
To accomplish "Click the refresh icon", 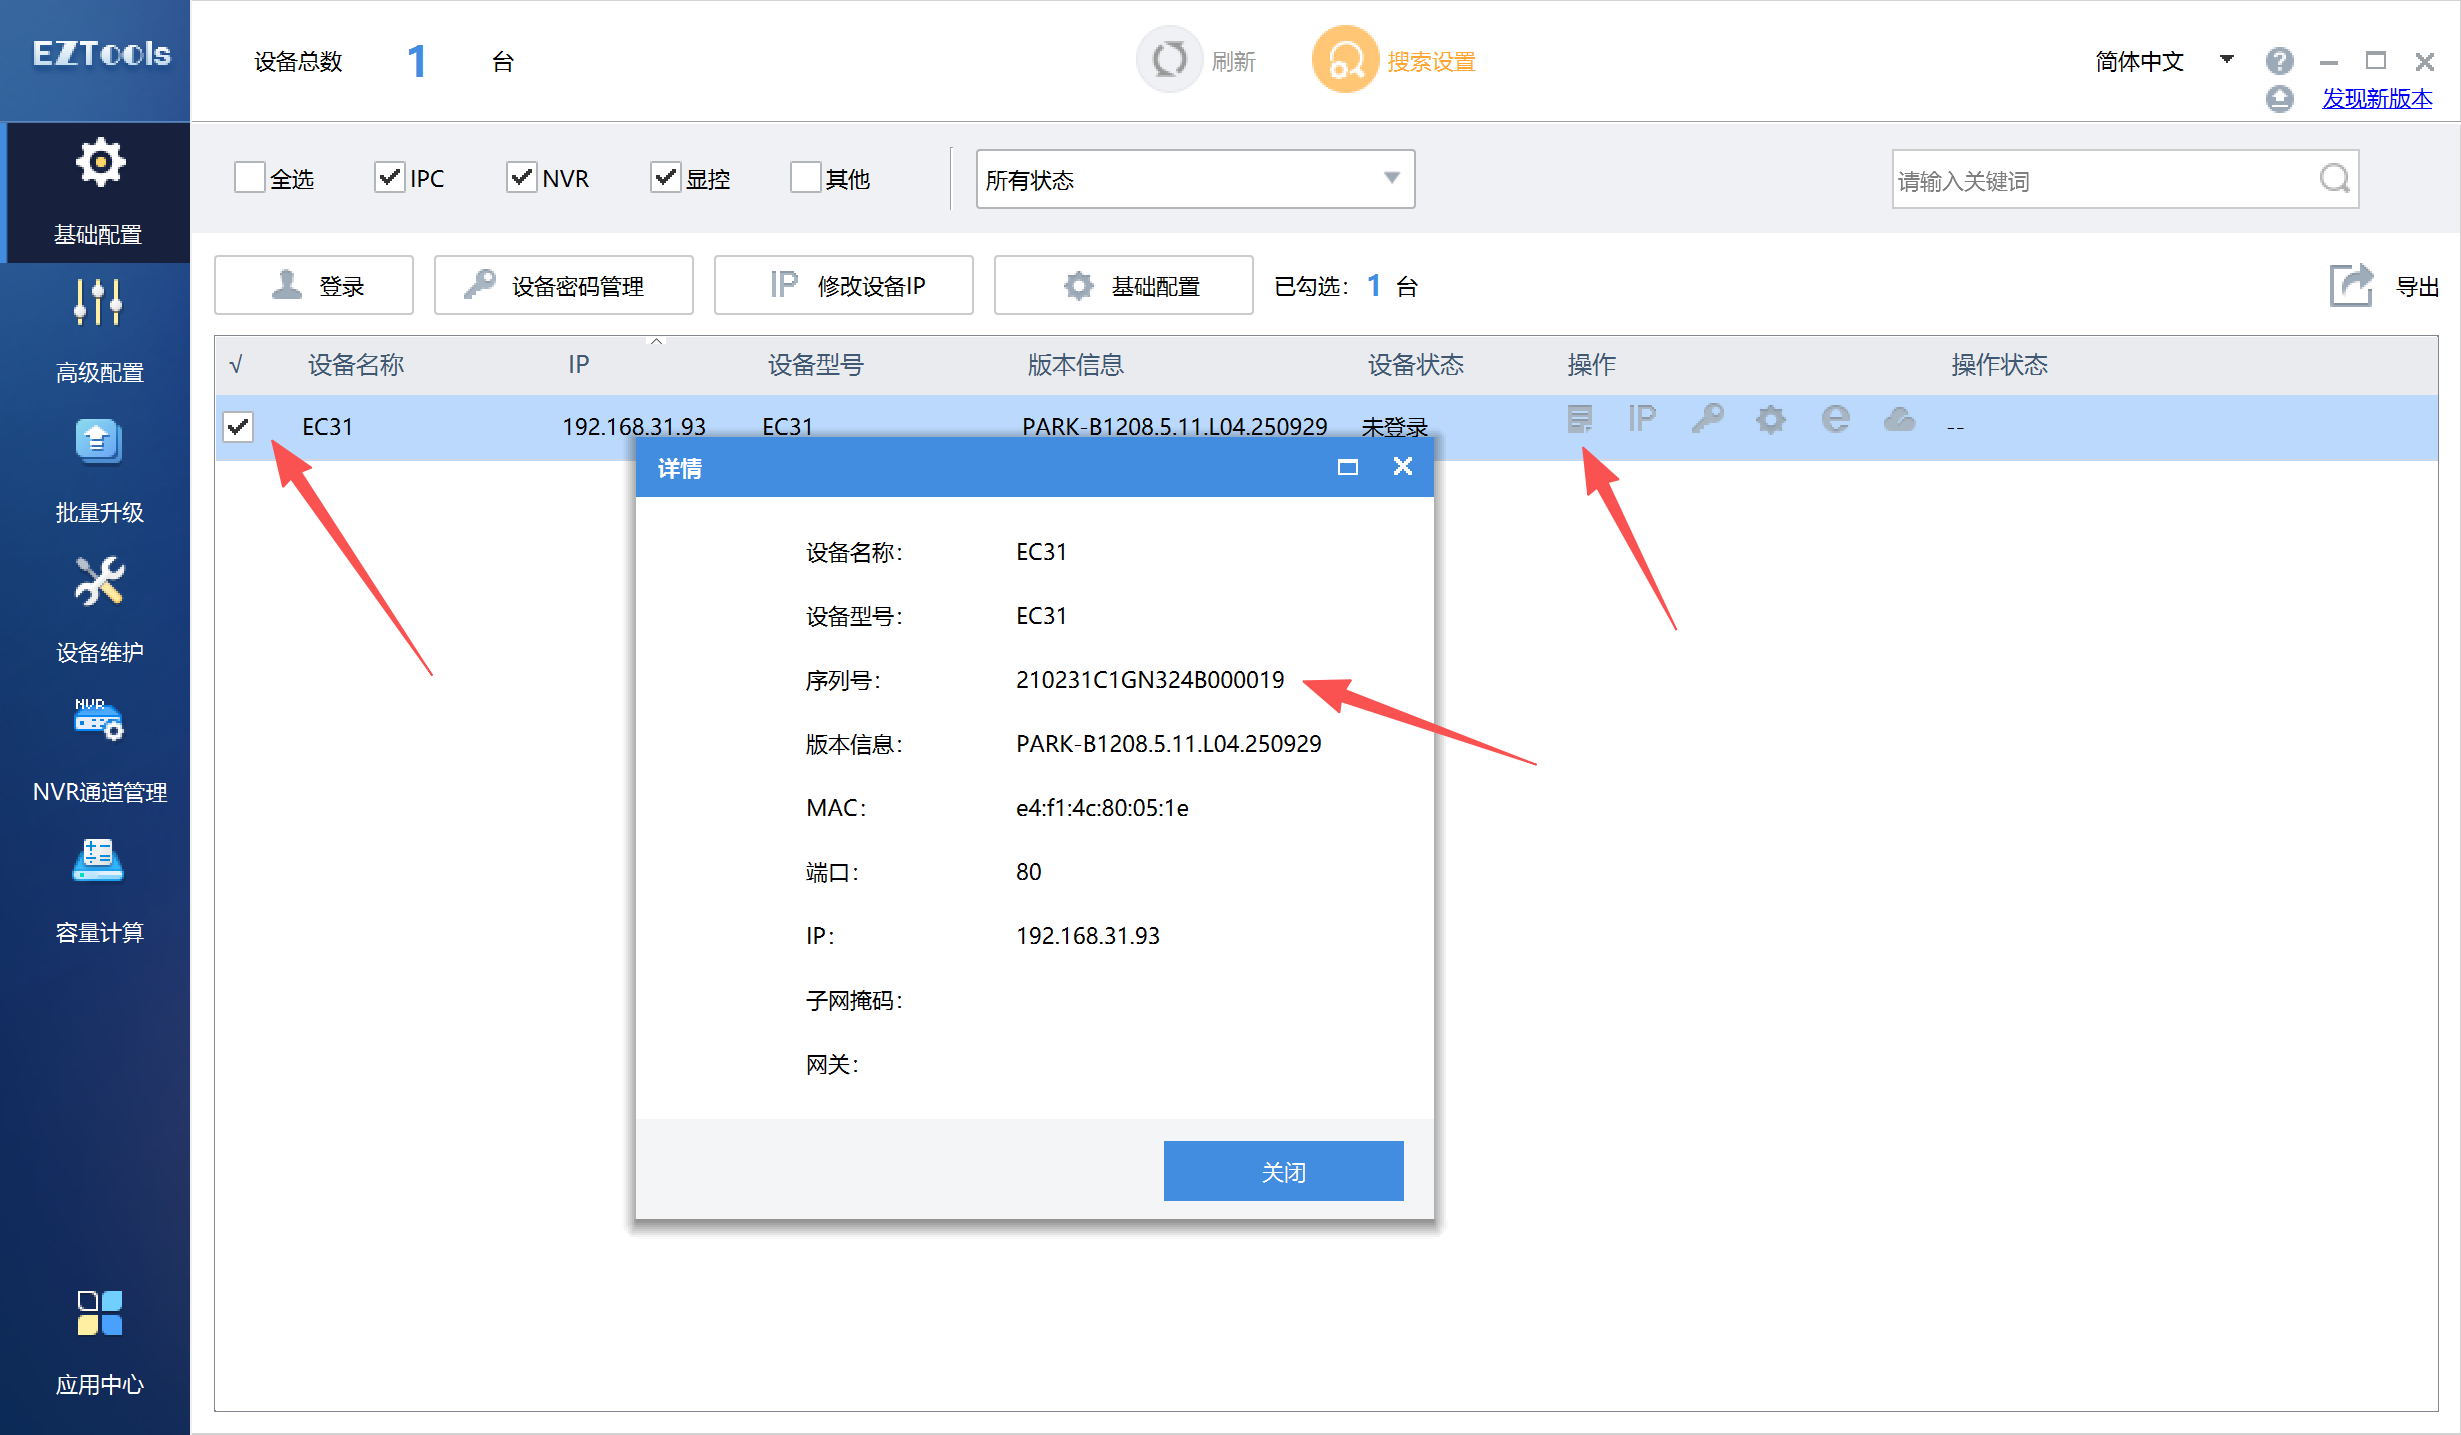I will (1169, 60).
